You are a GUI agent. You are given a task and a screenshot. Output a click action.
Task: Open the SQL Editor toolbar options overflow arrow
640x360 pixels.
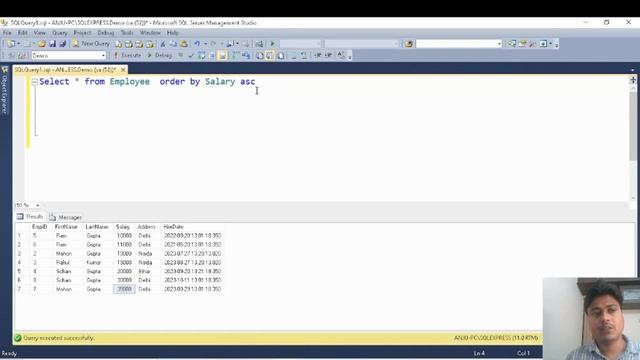click(x=350, y=56)
